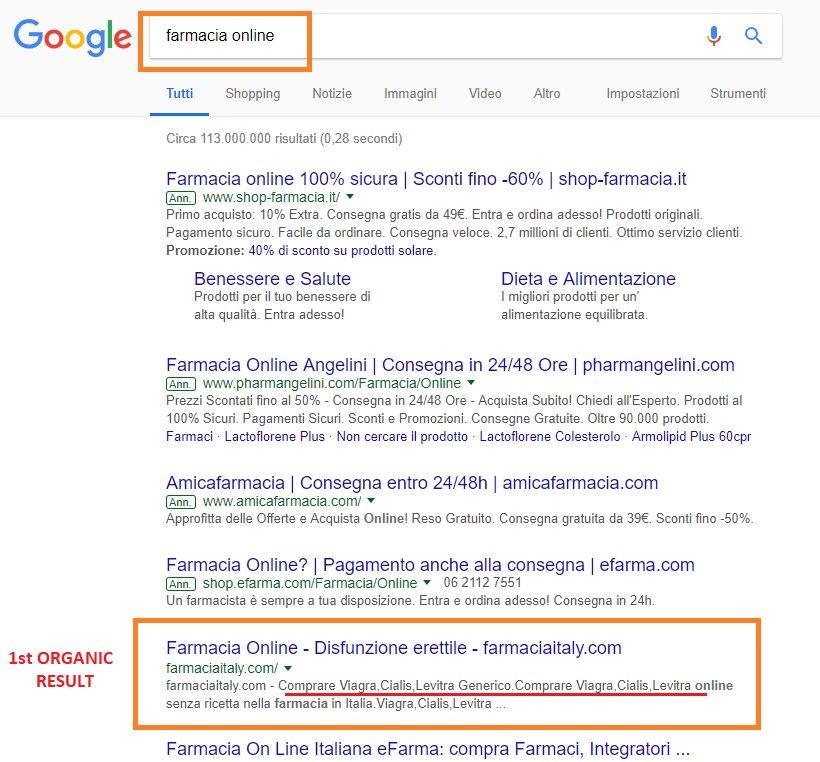Open the Video tab
820x762 pixels.
485,94
